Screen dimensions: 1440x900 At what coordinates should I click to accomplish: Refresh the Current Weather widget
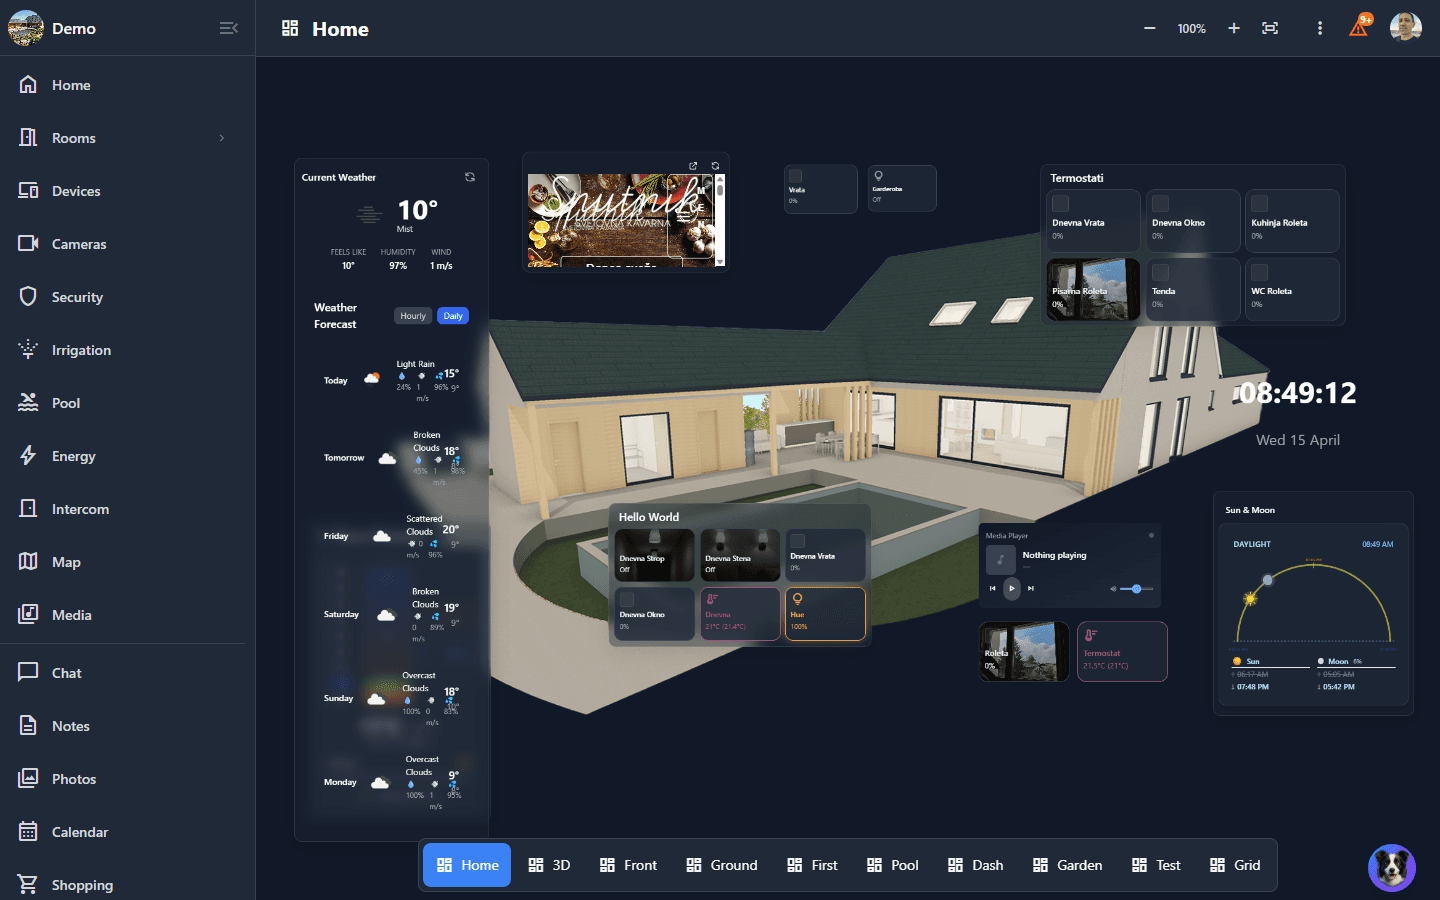(x=470, y=176)
